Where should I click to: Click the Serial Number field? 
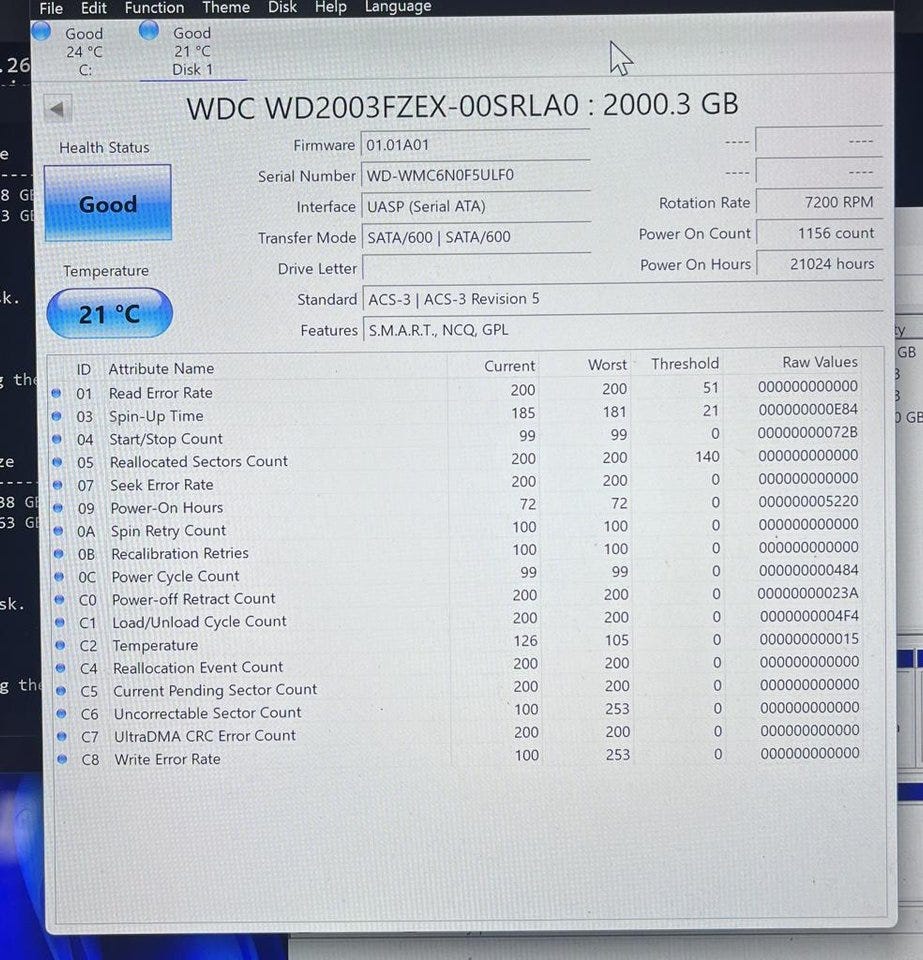476,175
